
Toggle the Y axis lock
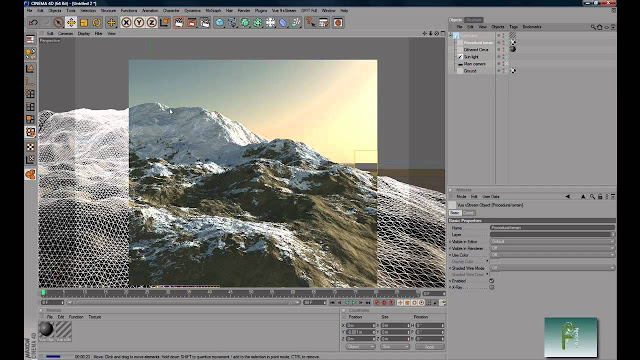pyautogui.click(x=139, y=23)
